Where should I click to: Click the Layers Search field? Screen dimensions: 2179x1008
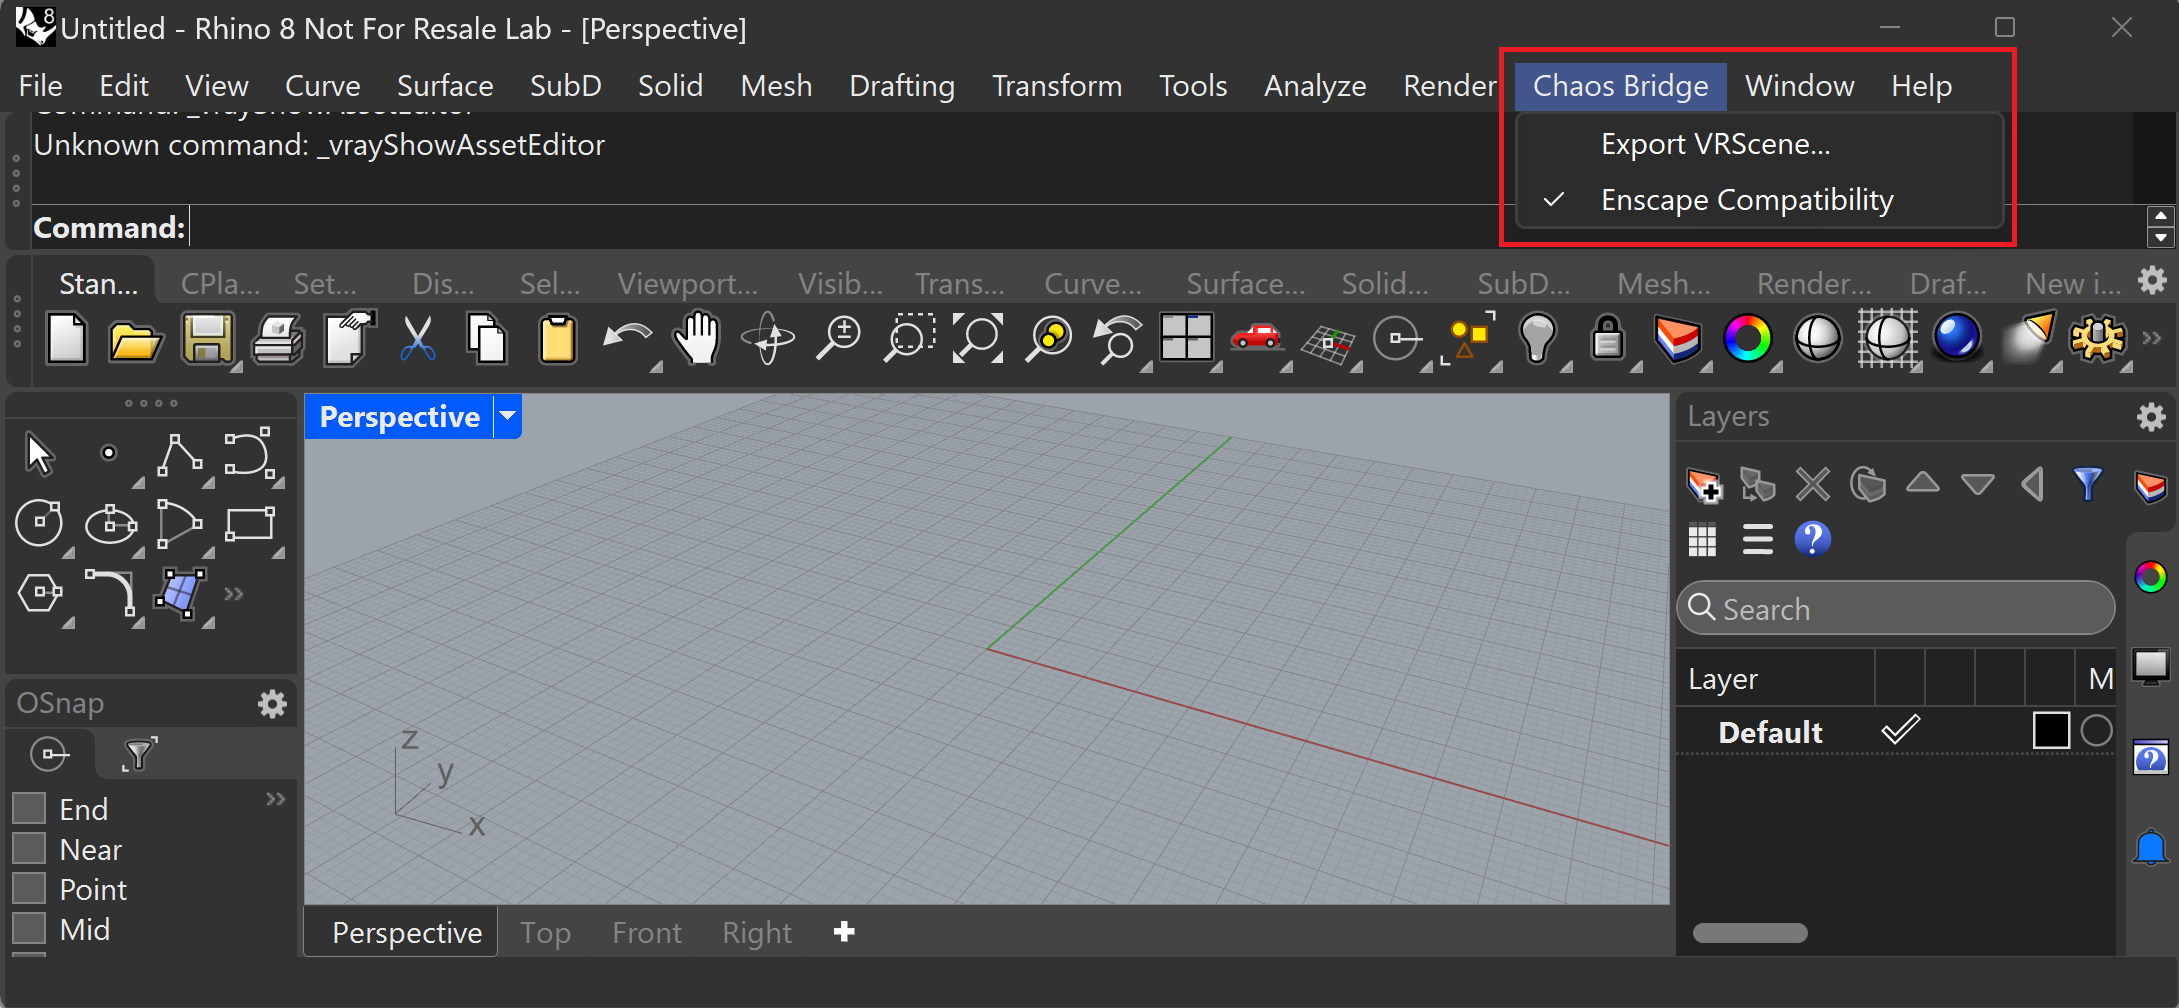[1896, 608]
